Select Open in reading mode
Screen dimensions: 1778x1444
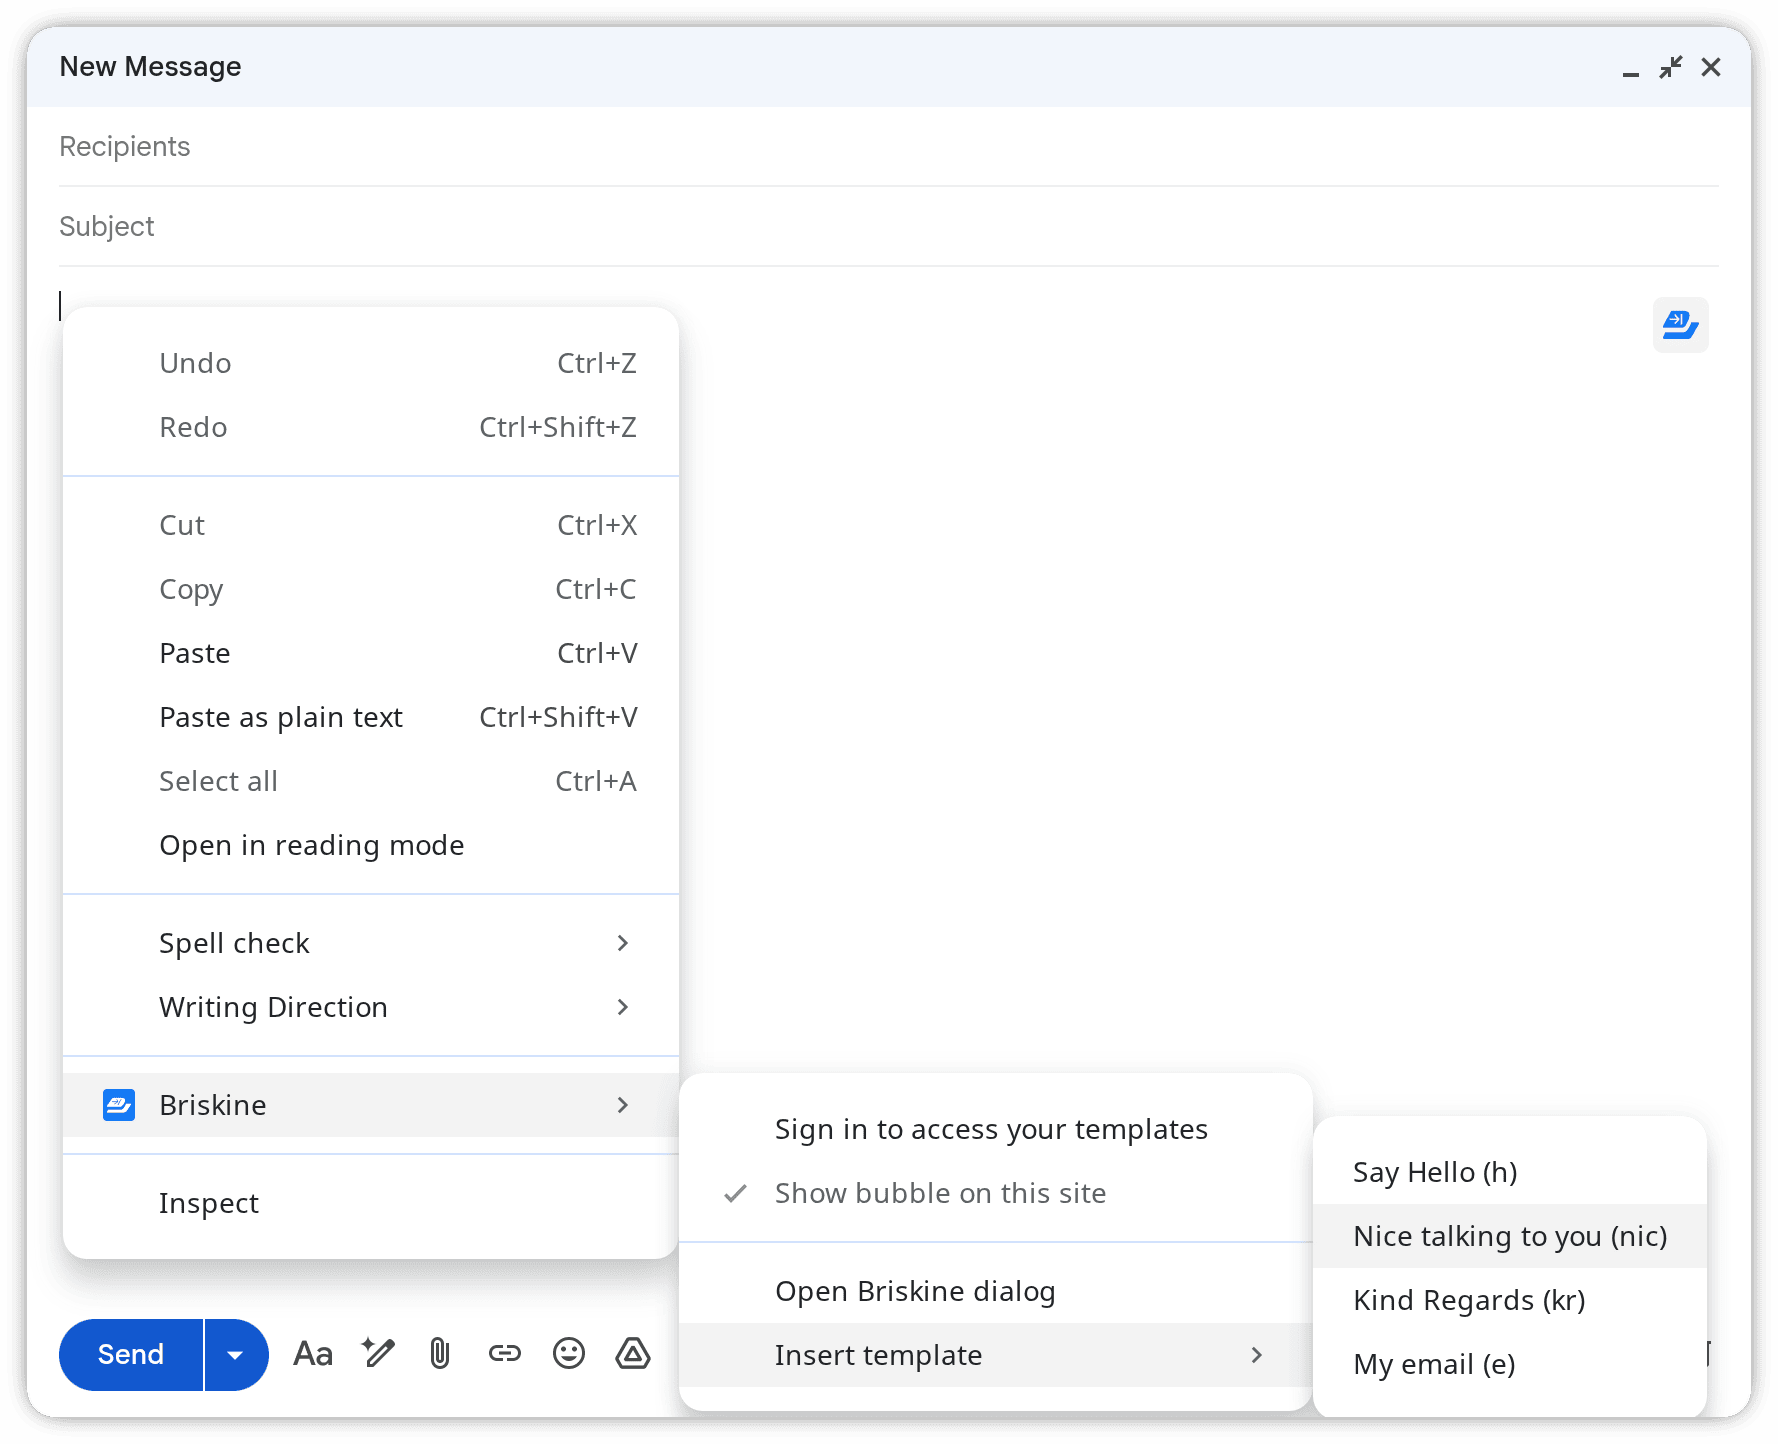tap(311, 845)
